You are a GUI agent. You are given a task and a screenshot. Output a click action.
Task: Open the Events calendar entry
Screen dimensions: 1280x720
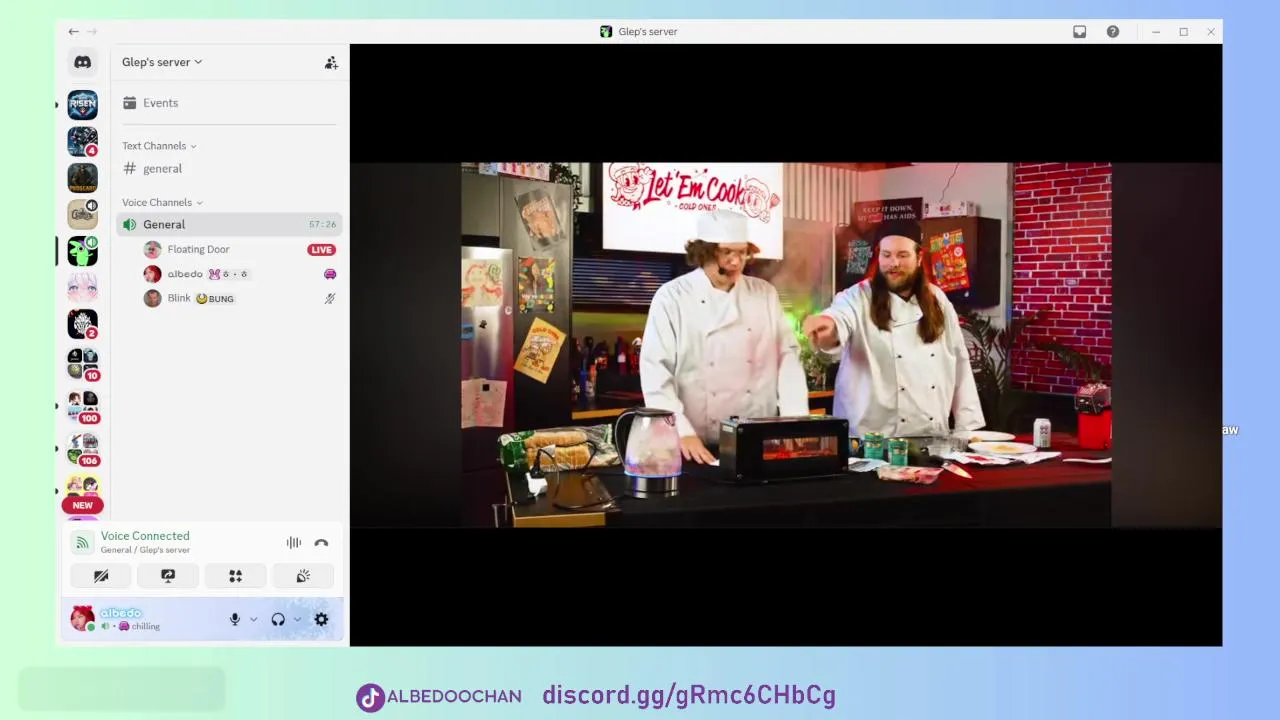(x=150, y=103)
